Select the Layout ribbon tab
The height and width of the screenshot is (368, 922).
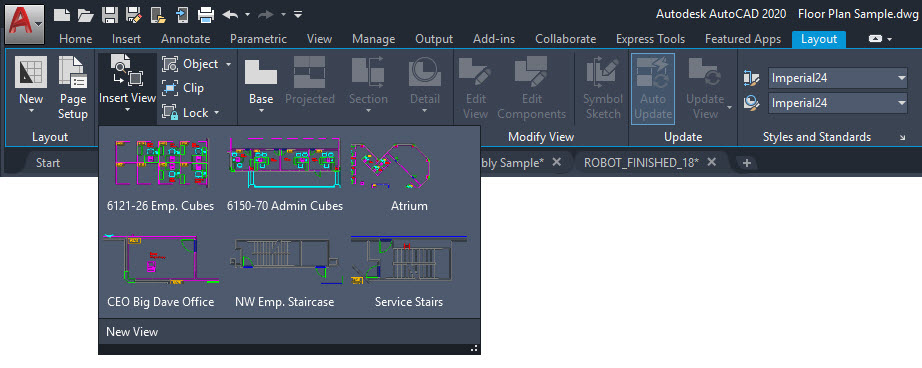coord(819,39)
